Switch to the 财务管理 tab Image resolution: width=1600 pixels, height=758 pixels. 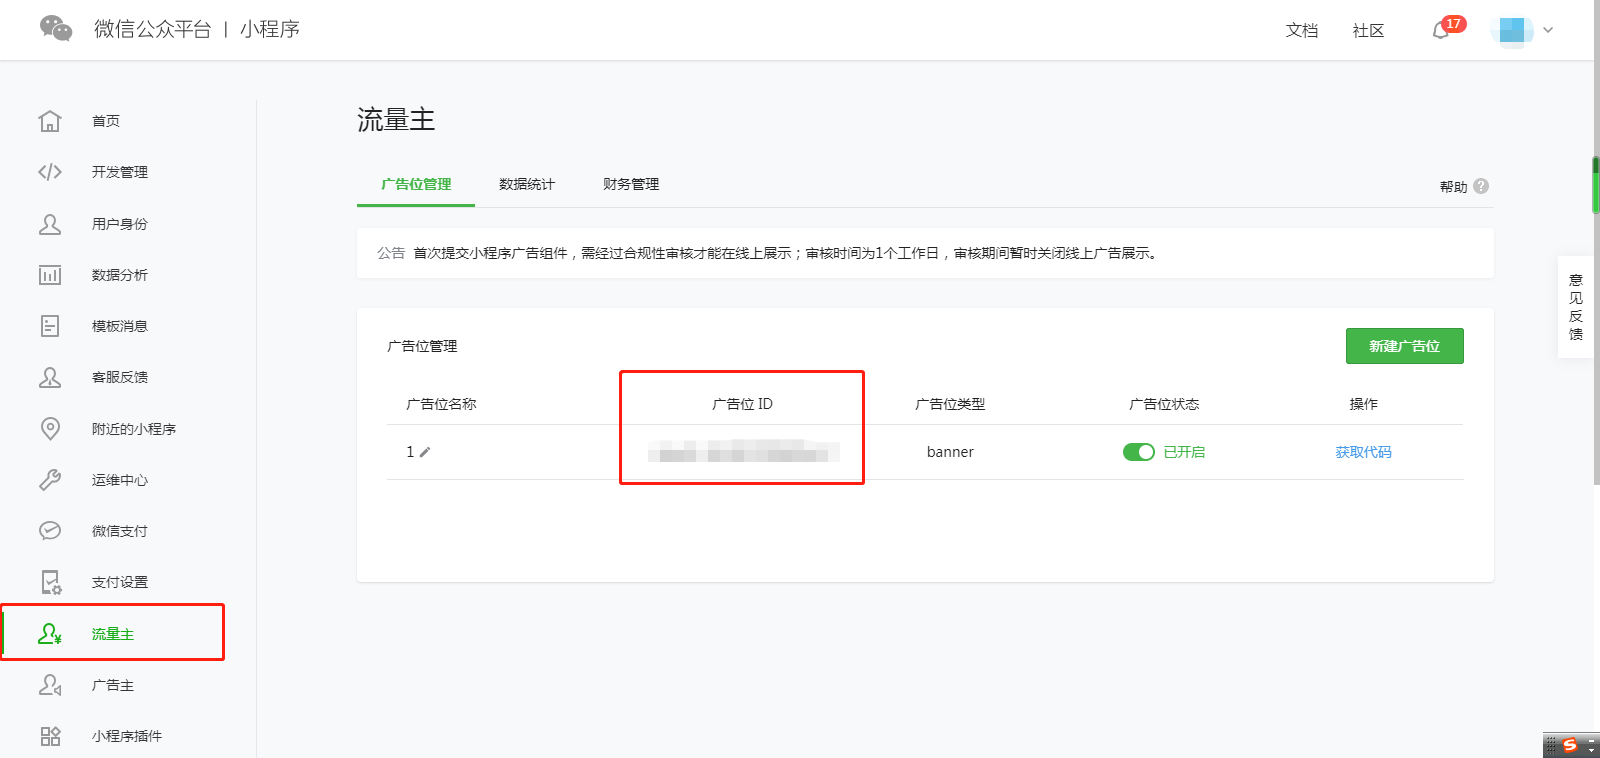click(630, 184)
